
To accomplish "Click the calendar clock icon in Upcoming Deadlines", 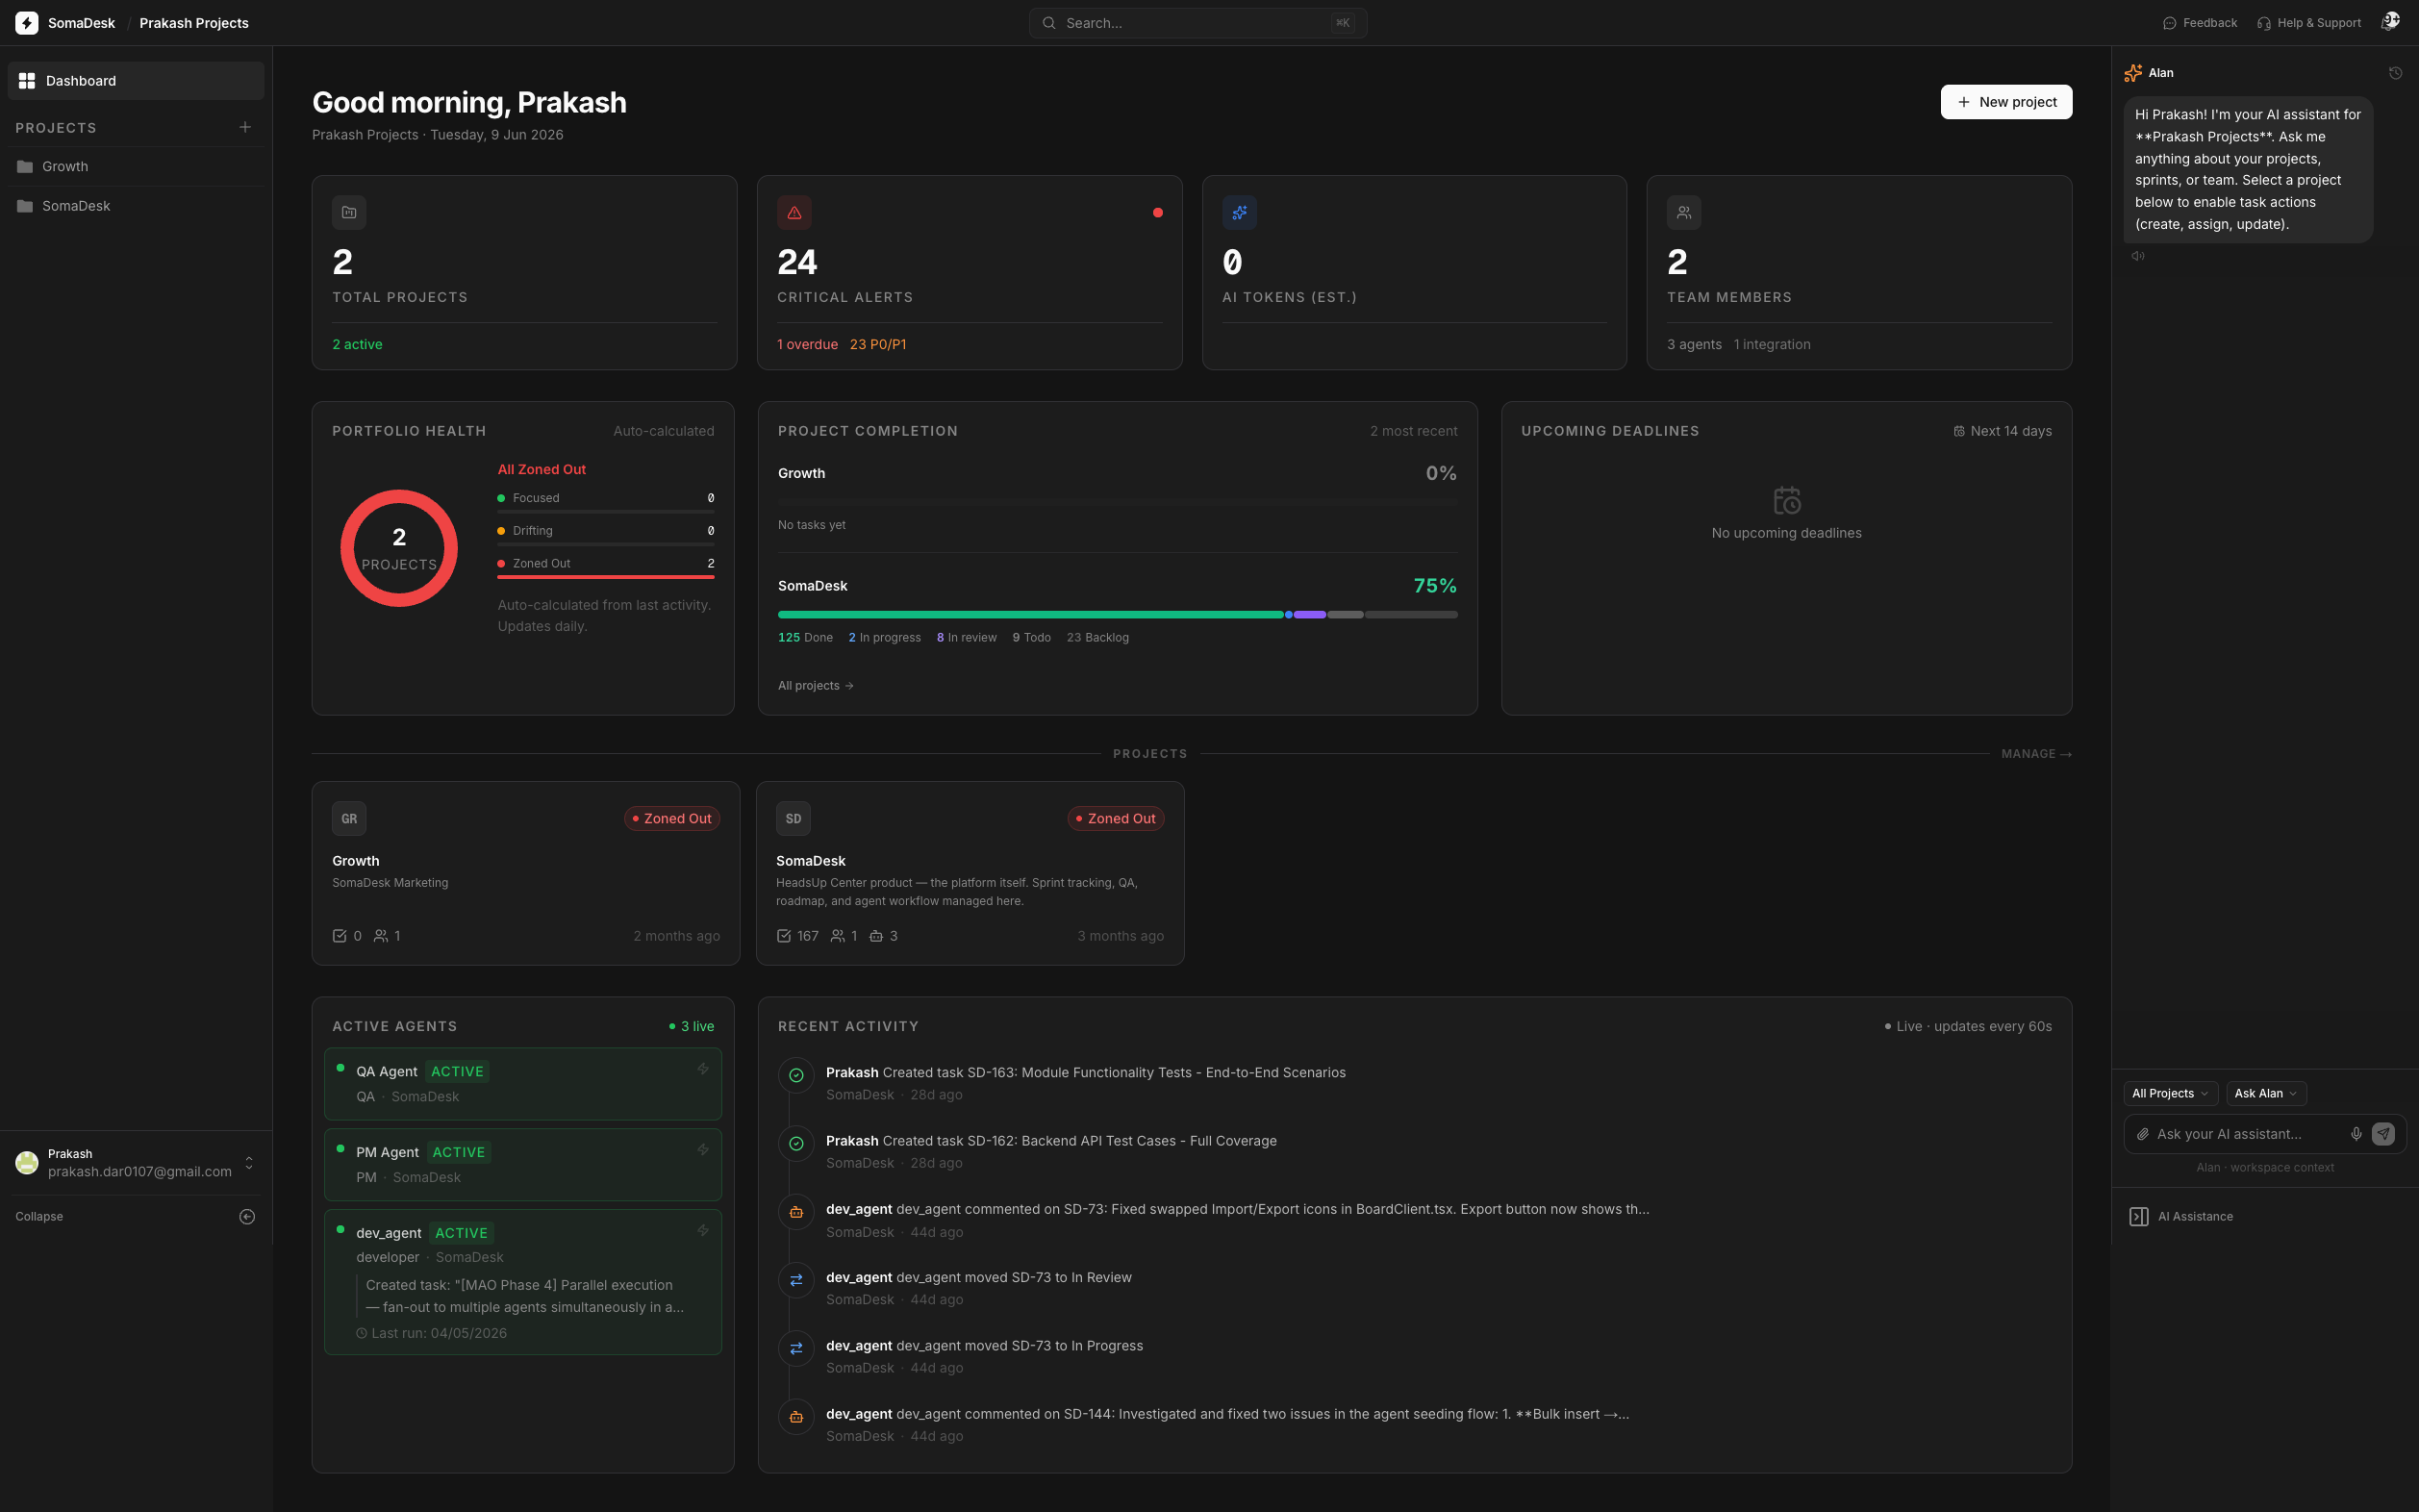I will [x=1787, y=500].
